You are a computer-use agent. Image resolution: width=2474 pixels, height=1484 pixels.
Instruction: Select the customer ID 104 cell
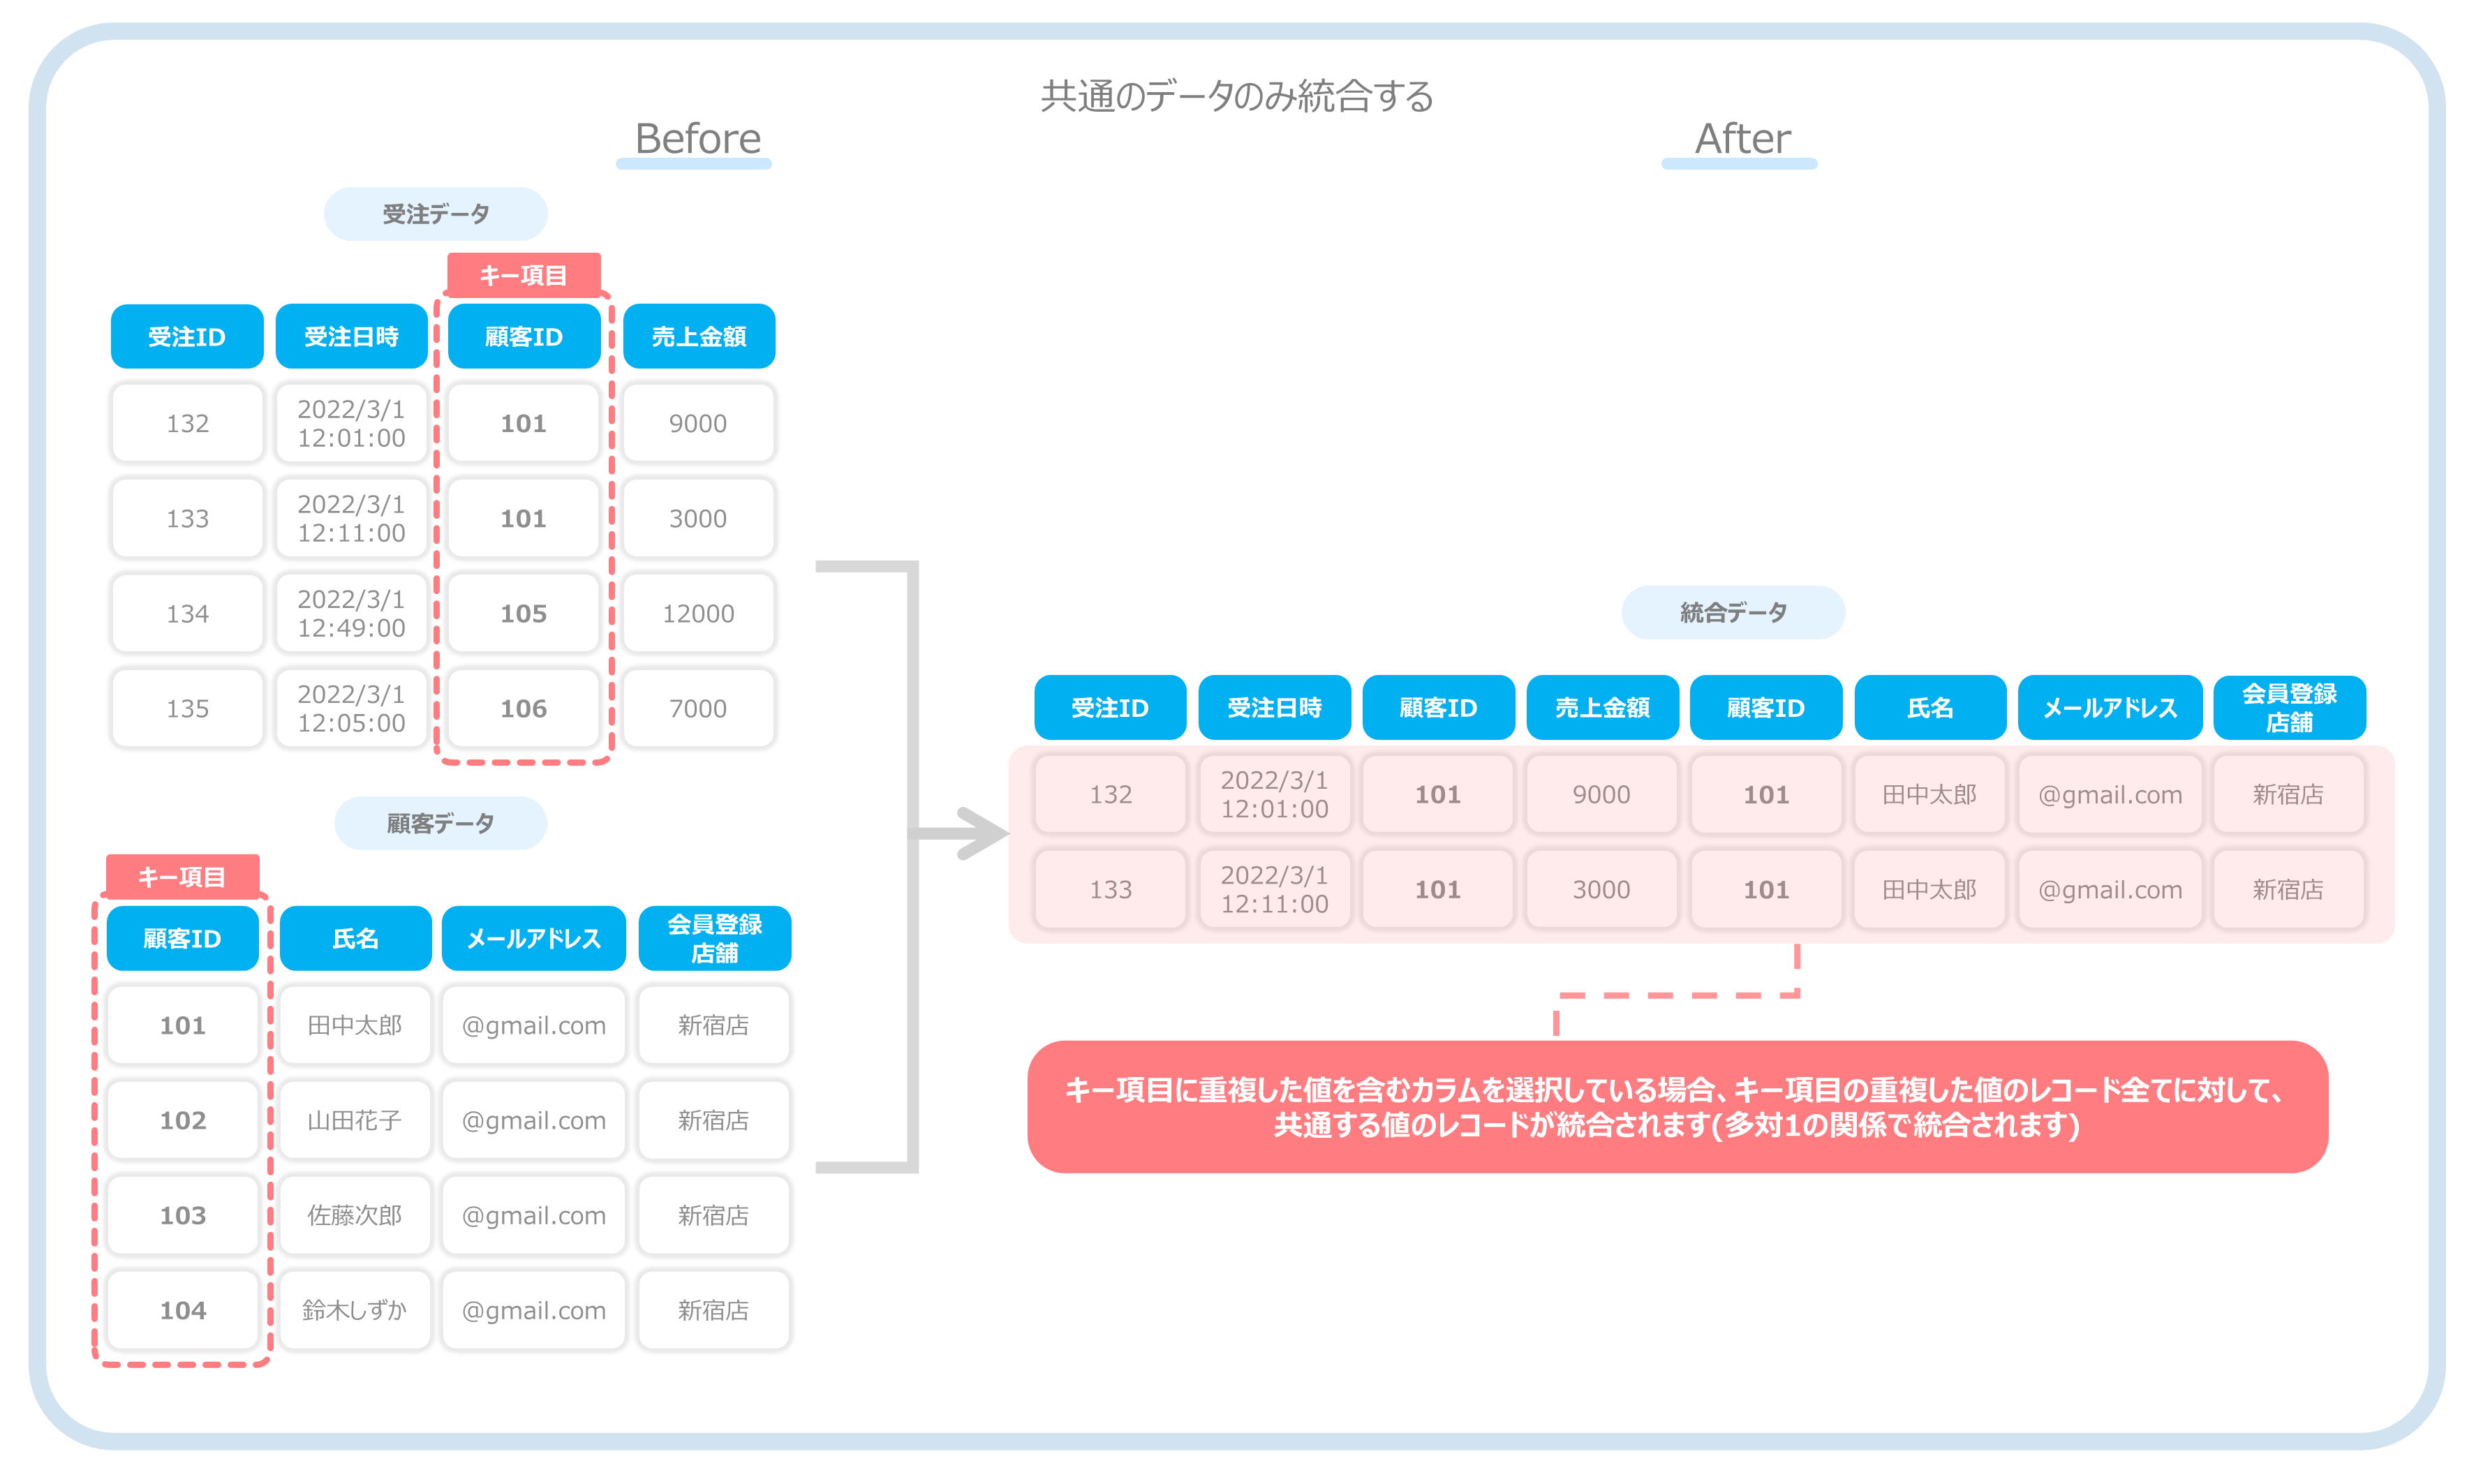click(182, 1310)
